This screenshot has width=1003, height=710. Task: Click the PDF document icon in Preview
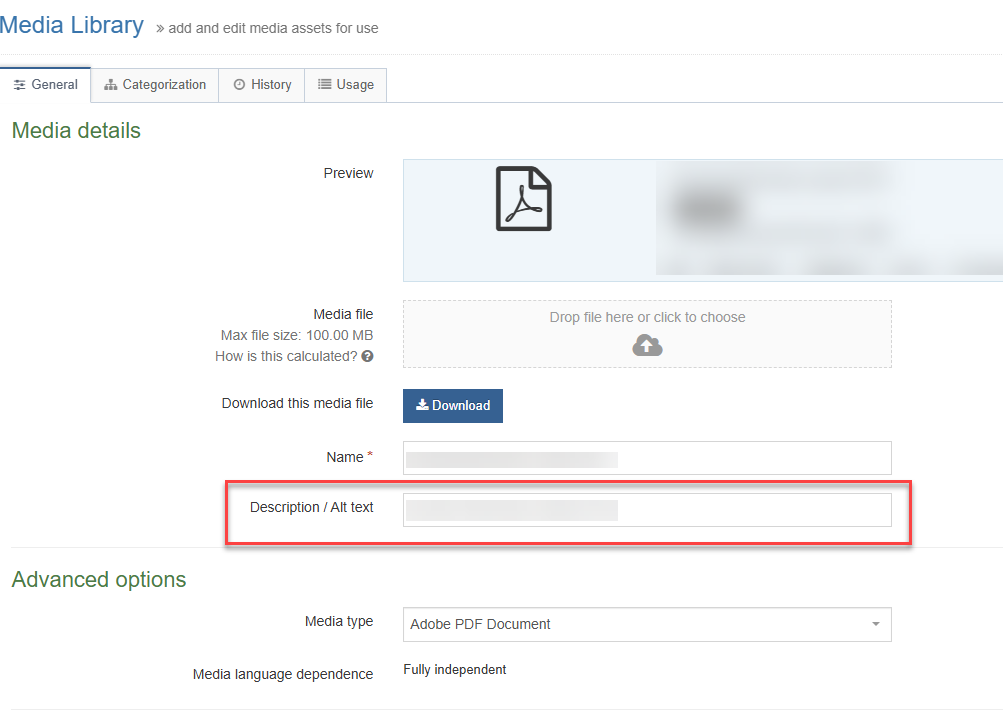524,199
